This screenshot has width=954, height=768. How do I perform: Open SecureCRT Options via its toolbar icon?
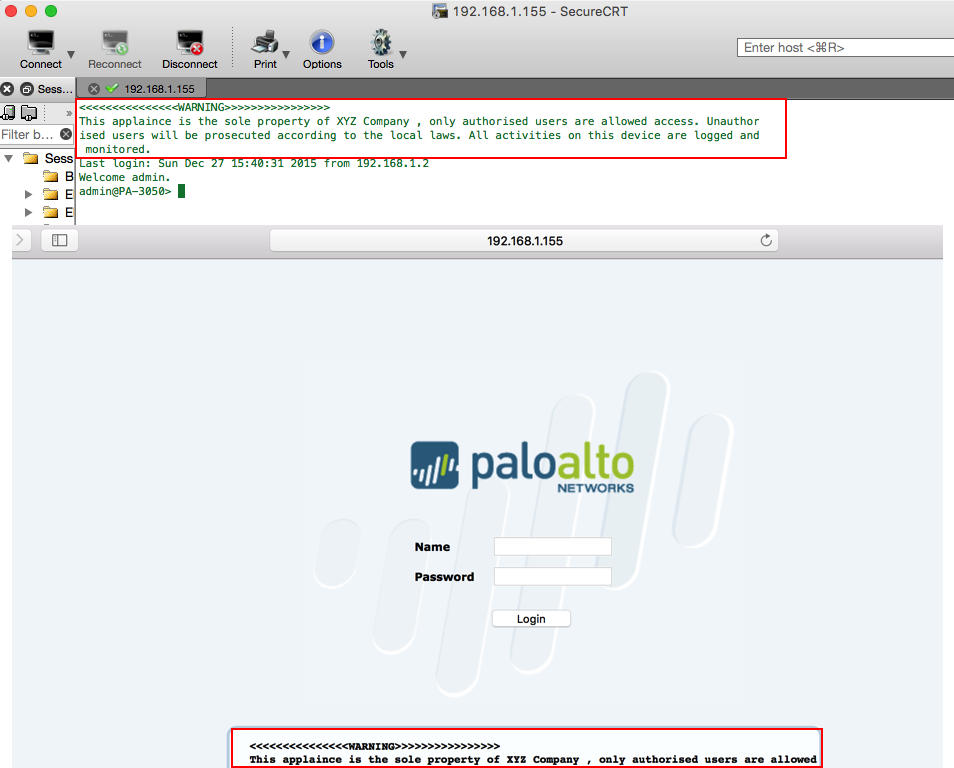(x=322, y=40)
